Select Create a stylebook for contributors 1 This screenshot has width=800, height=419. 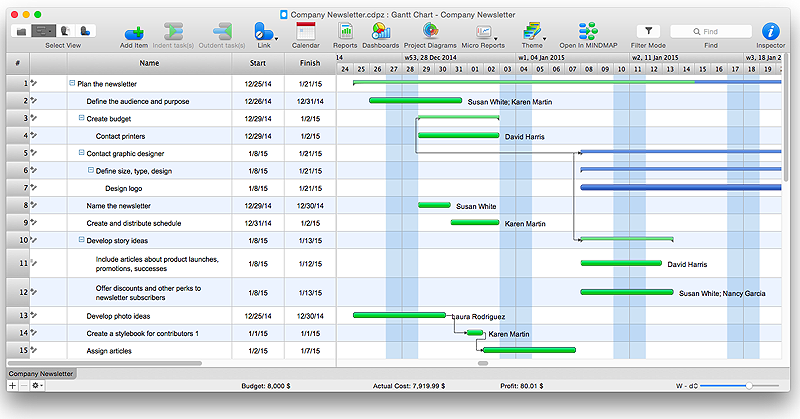[142, 333]
